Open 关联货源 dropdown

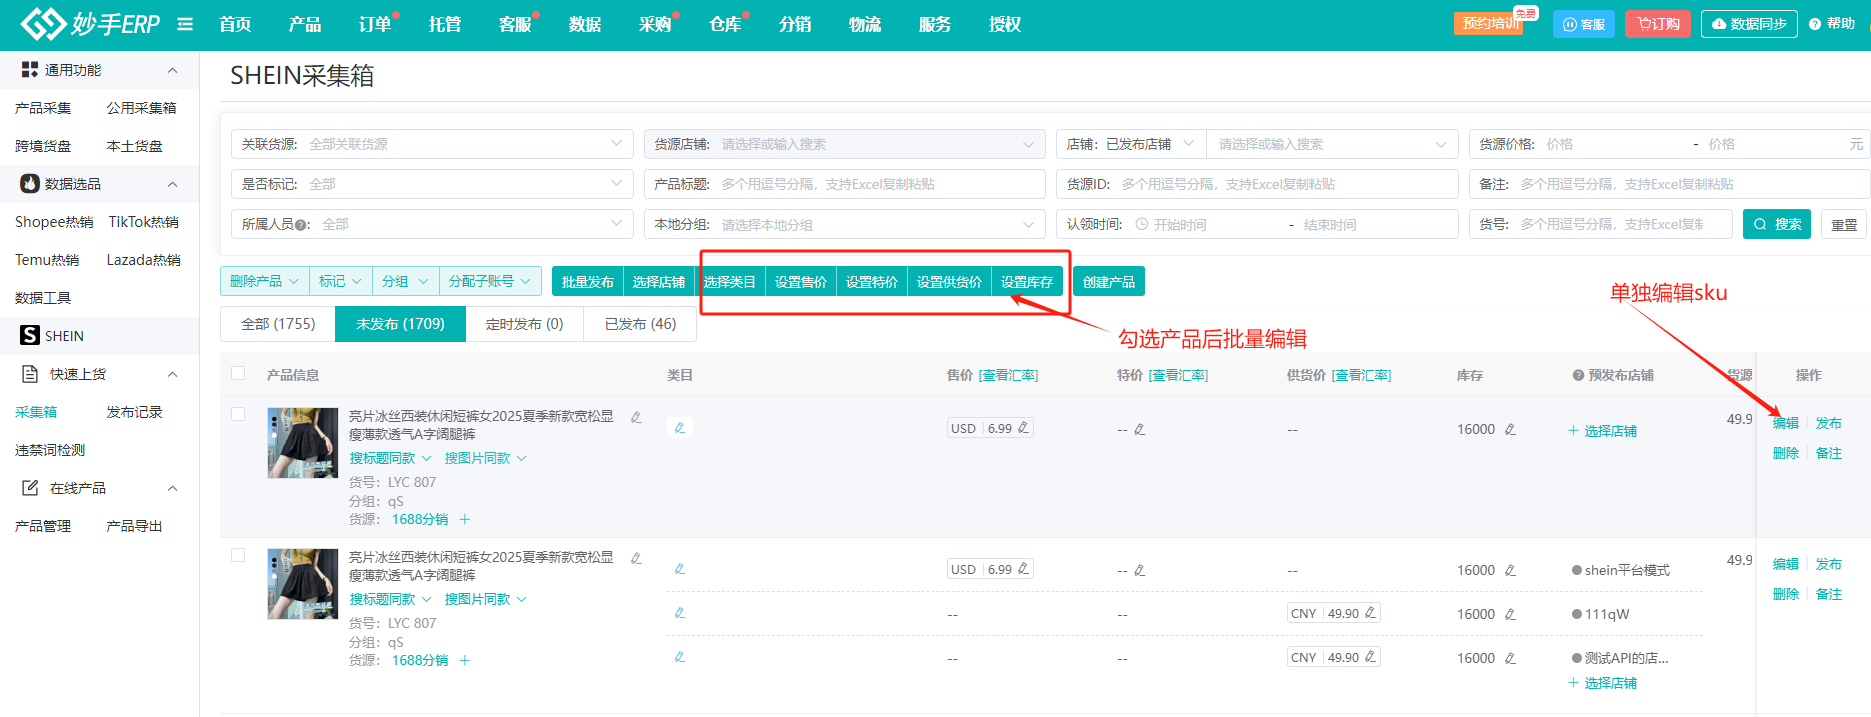[x=432, y=144]
